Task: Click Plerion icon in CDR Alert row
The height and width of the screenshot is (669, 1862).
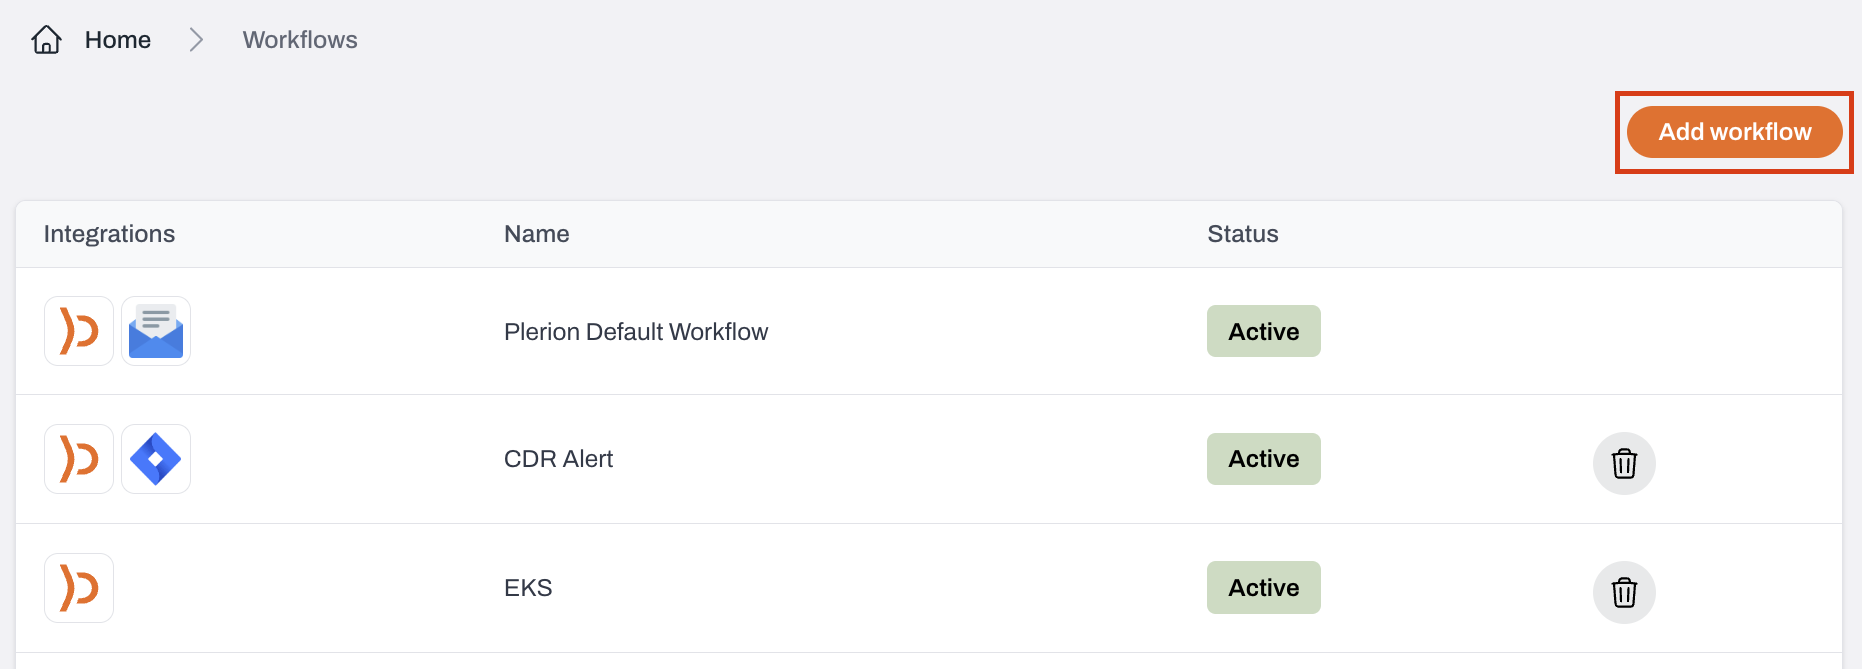Action: pos(79,459)
